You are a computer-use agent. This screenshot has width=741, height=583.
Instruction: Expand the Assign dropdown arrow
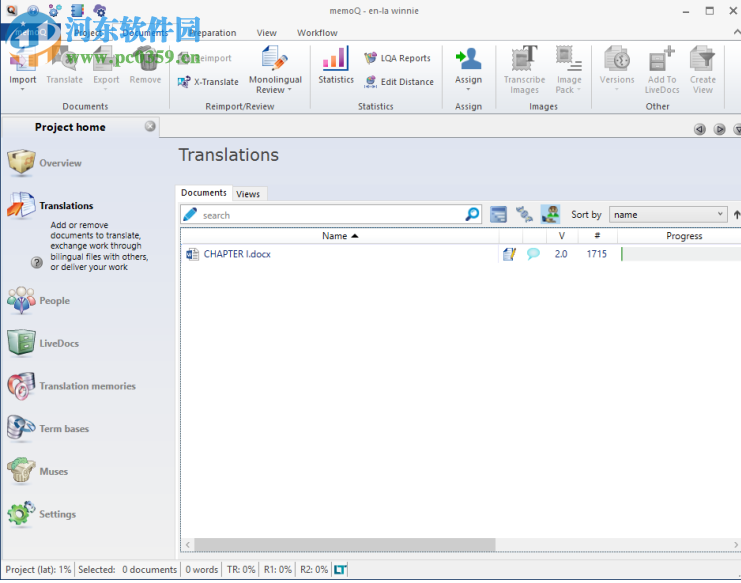coord(468,89)
